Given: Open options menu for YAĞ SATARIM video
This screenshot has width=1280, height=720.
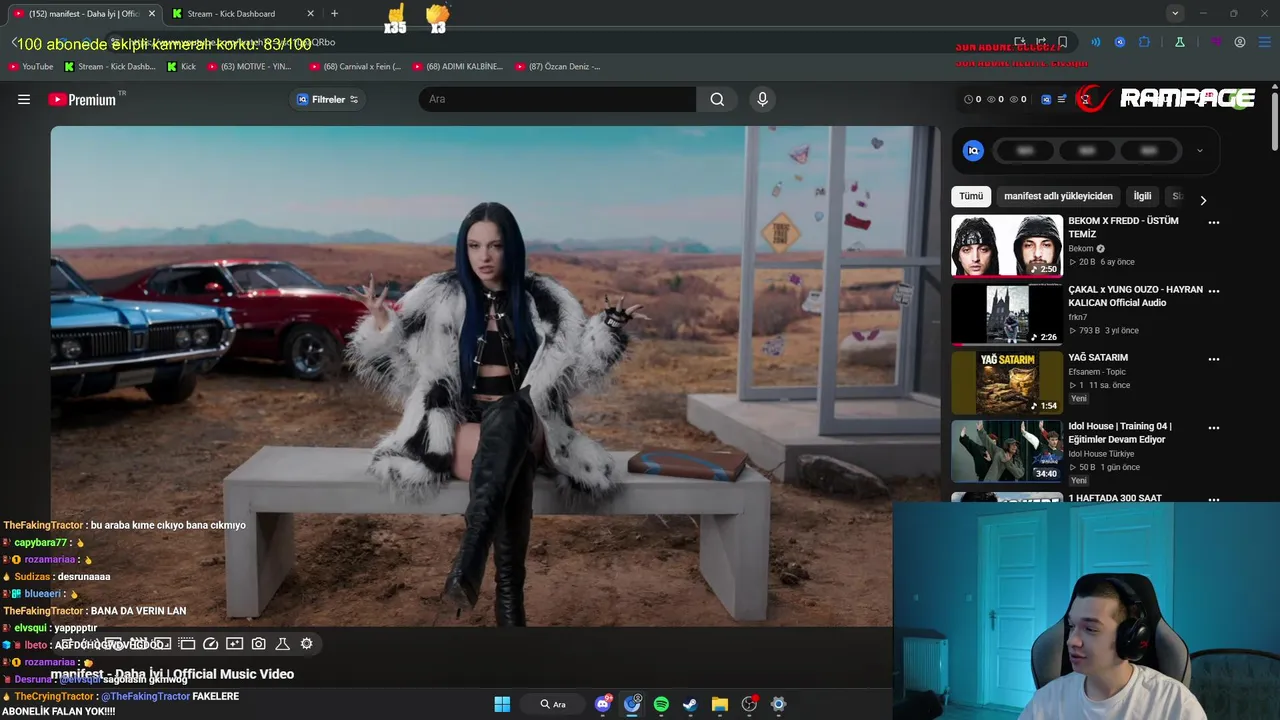Looking at the screenshot, I should pyautogui.click(x=1214, y=358).
